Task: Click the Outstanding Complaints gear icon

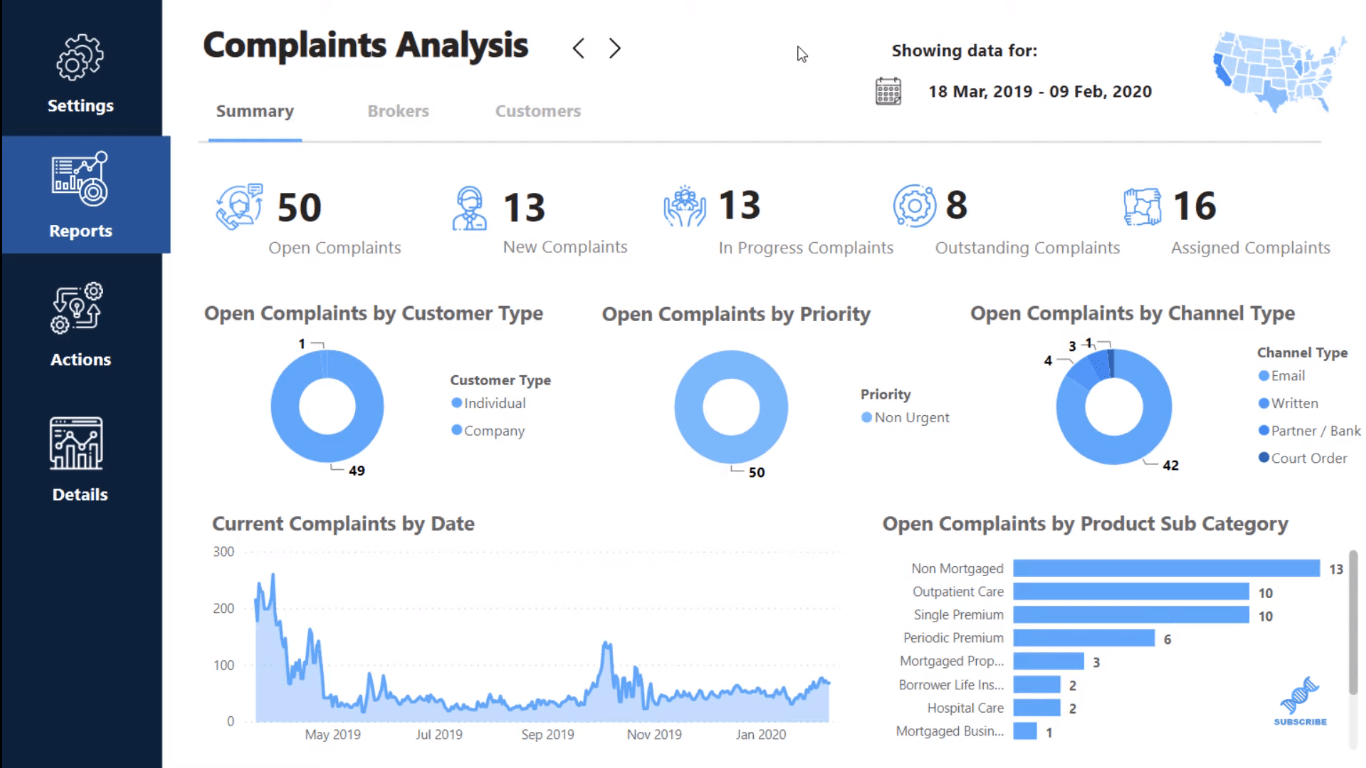Action: (x=914, y=206)
